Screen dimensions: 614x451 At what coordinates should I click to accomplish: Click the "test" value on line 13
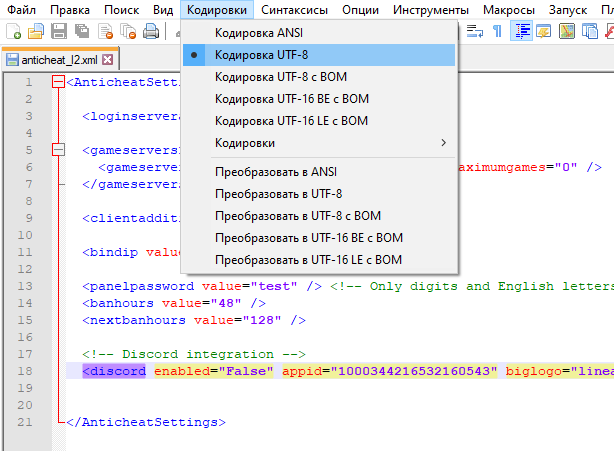point(274,286)
